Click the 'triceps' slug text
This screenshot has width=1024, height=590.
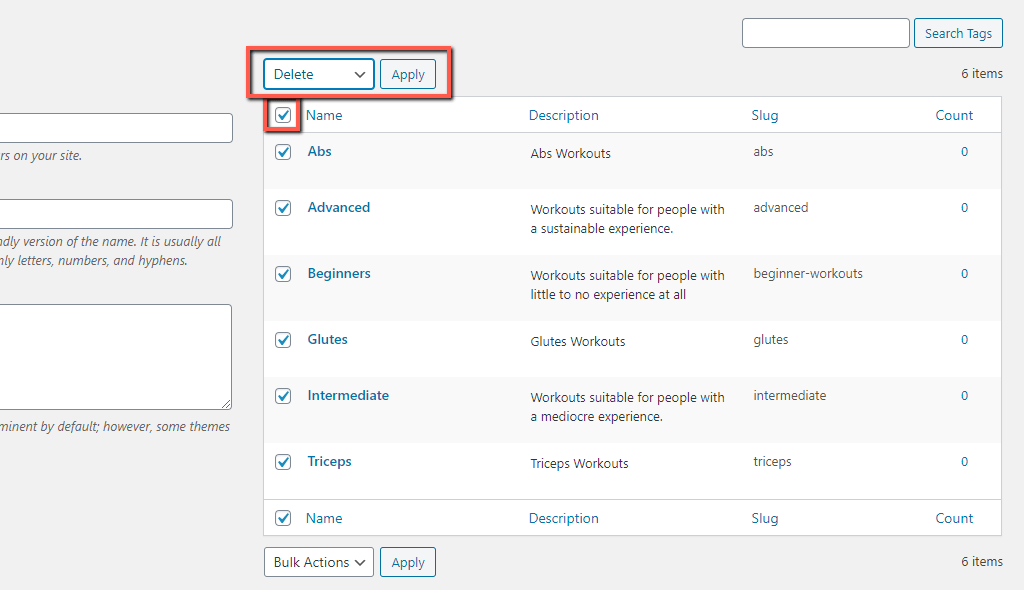point(772,461)
